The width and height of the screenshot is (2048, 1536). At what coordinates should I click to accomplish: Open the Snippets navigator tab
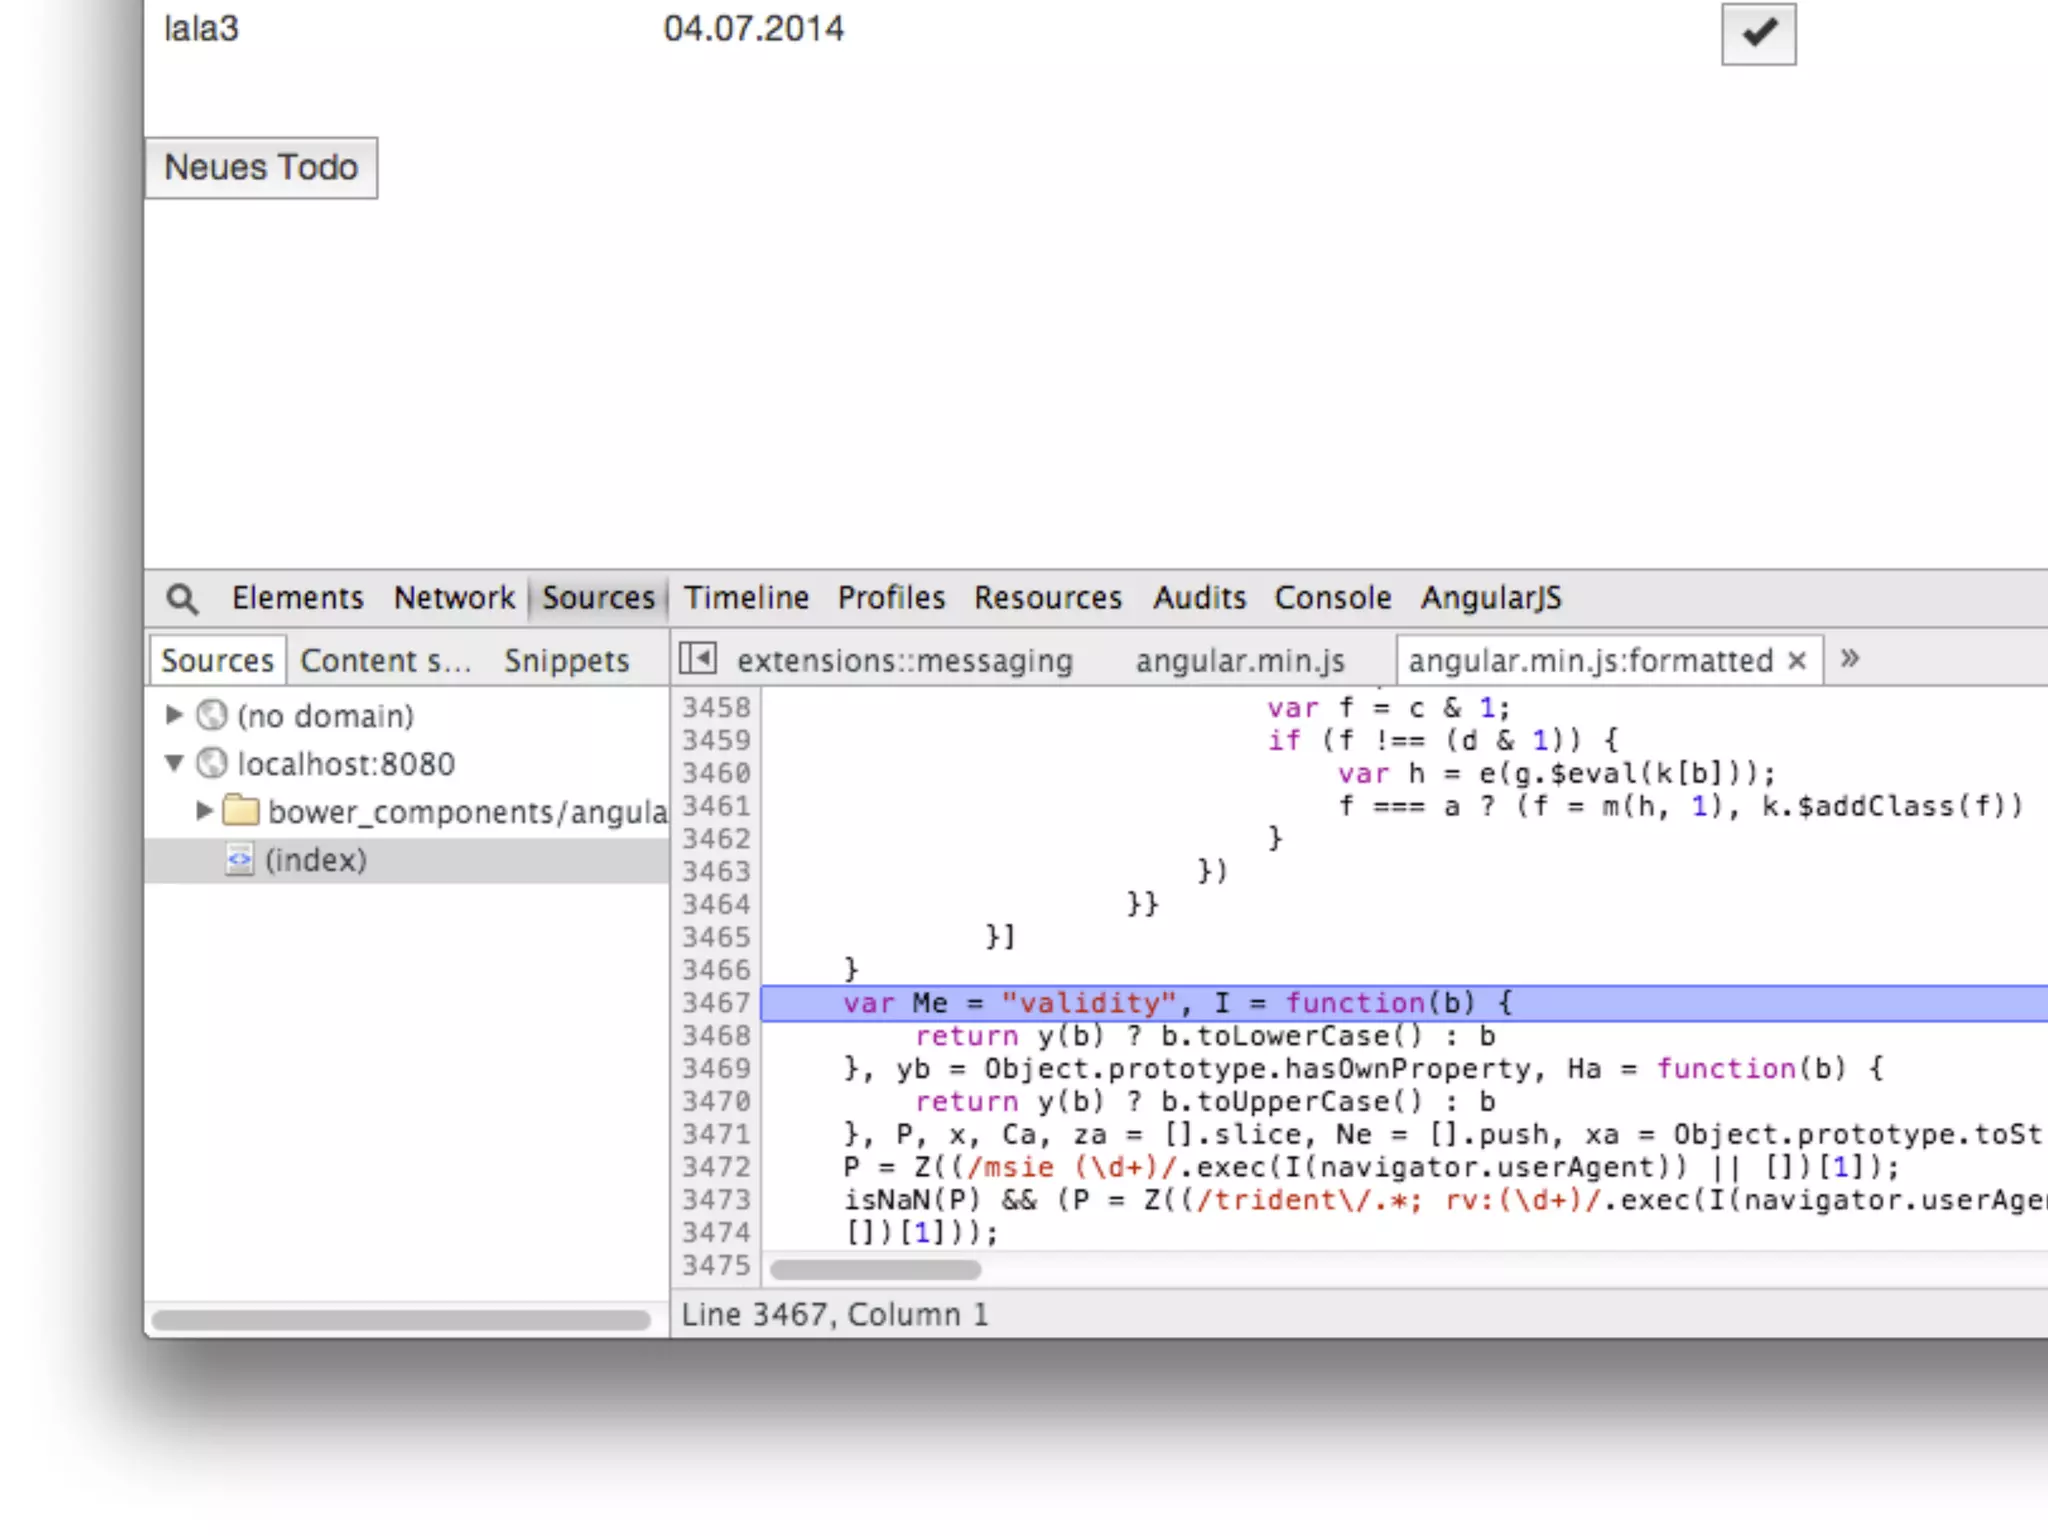point(566,661)
